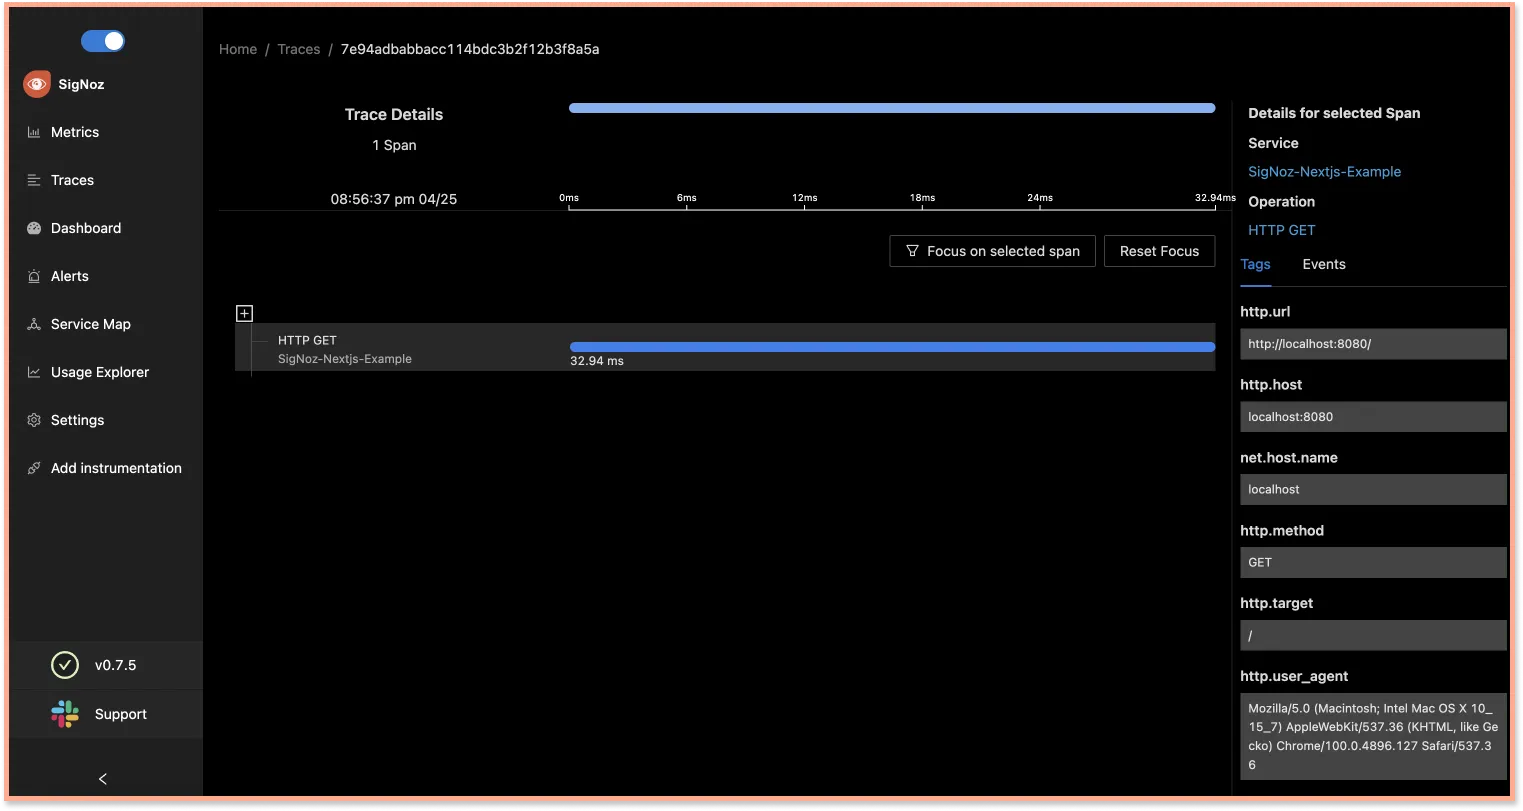The width and height of the screenshot is (1523, 811).
Task: Click the http.target value field
Action: [1373, 635]
